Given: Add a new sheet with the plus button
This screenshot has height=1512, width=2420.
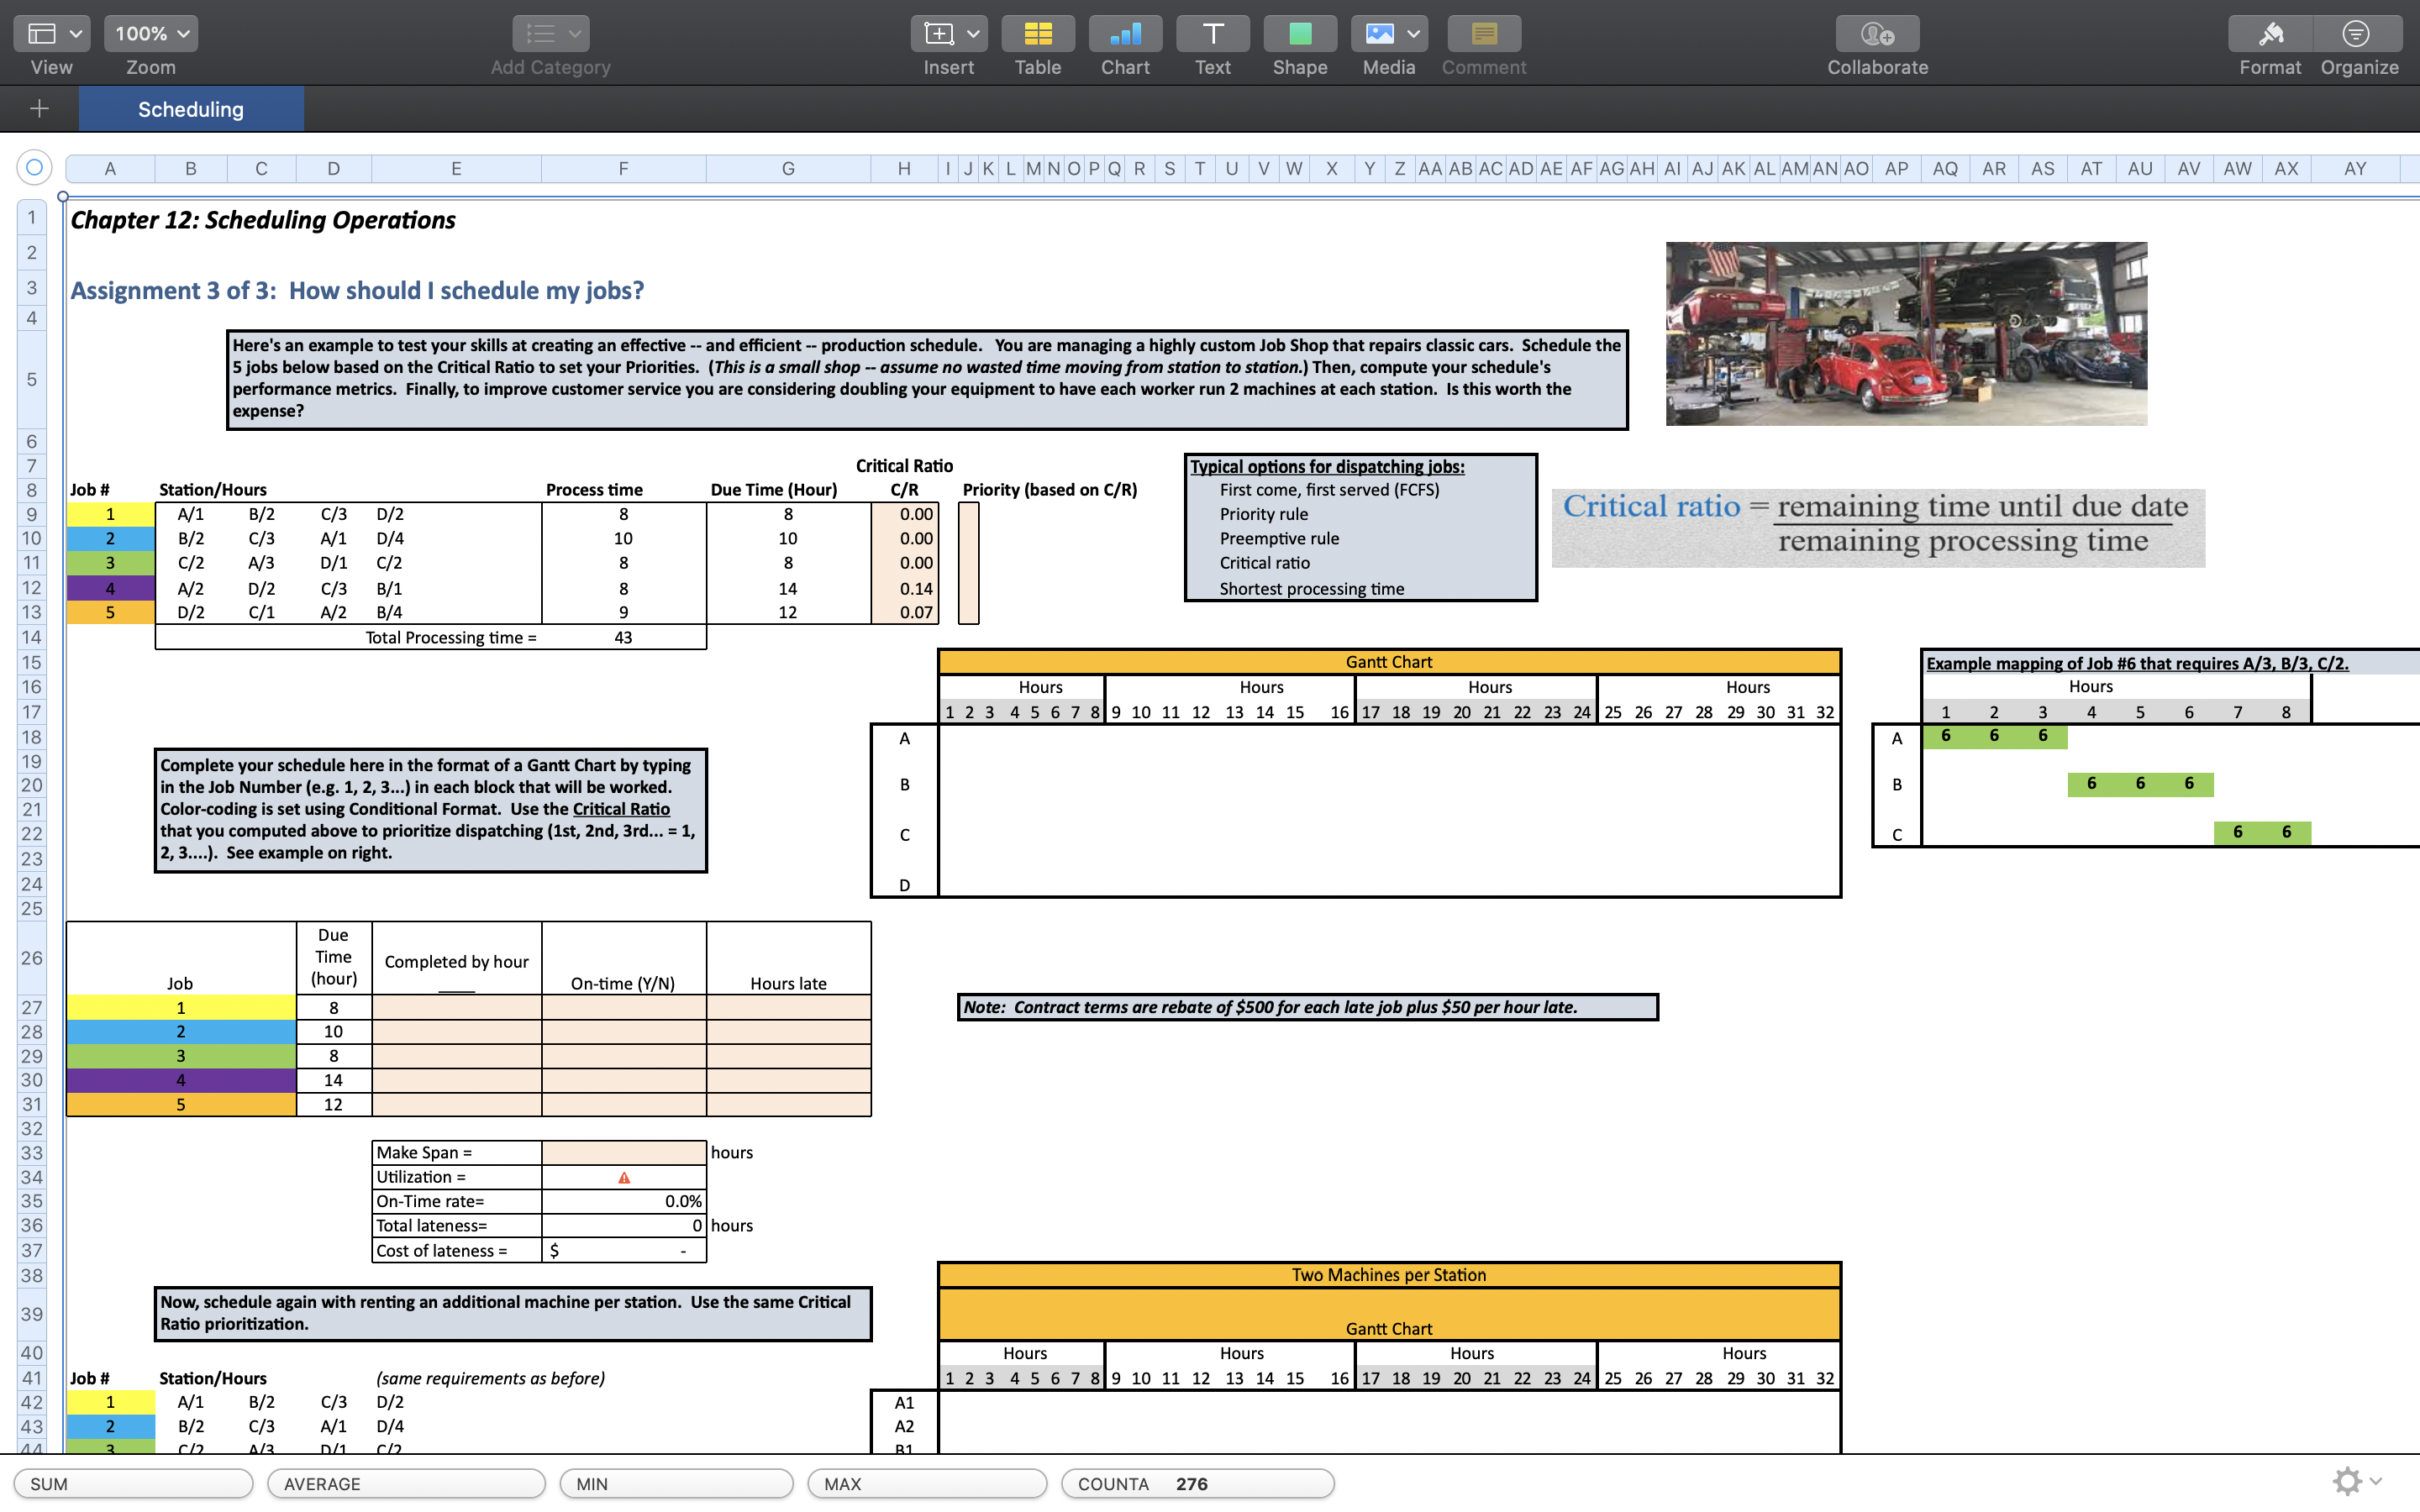Looking at the screenshot, I should pyautogui.click(x=38, y=109).
